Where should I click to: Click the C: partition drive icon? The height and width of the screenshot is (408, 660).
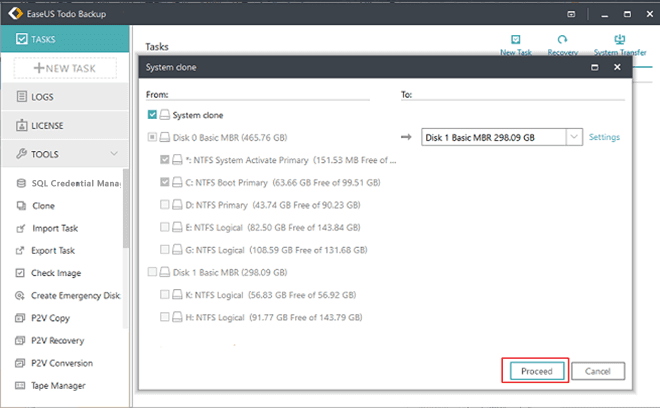(178, 182)
